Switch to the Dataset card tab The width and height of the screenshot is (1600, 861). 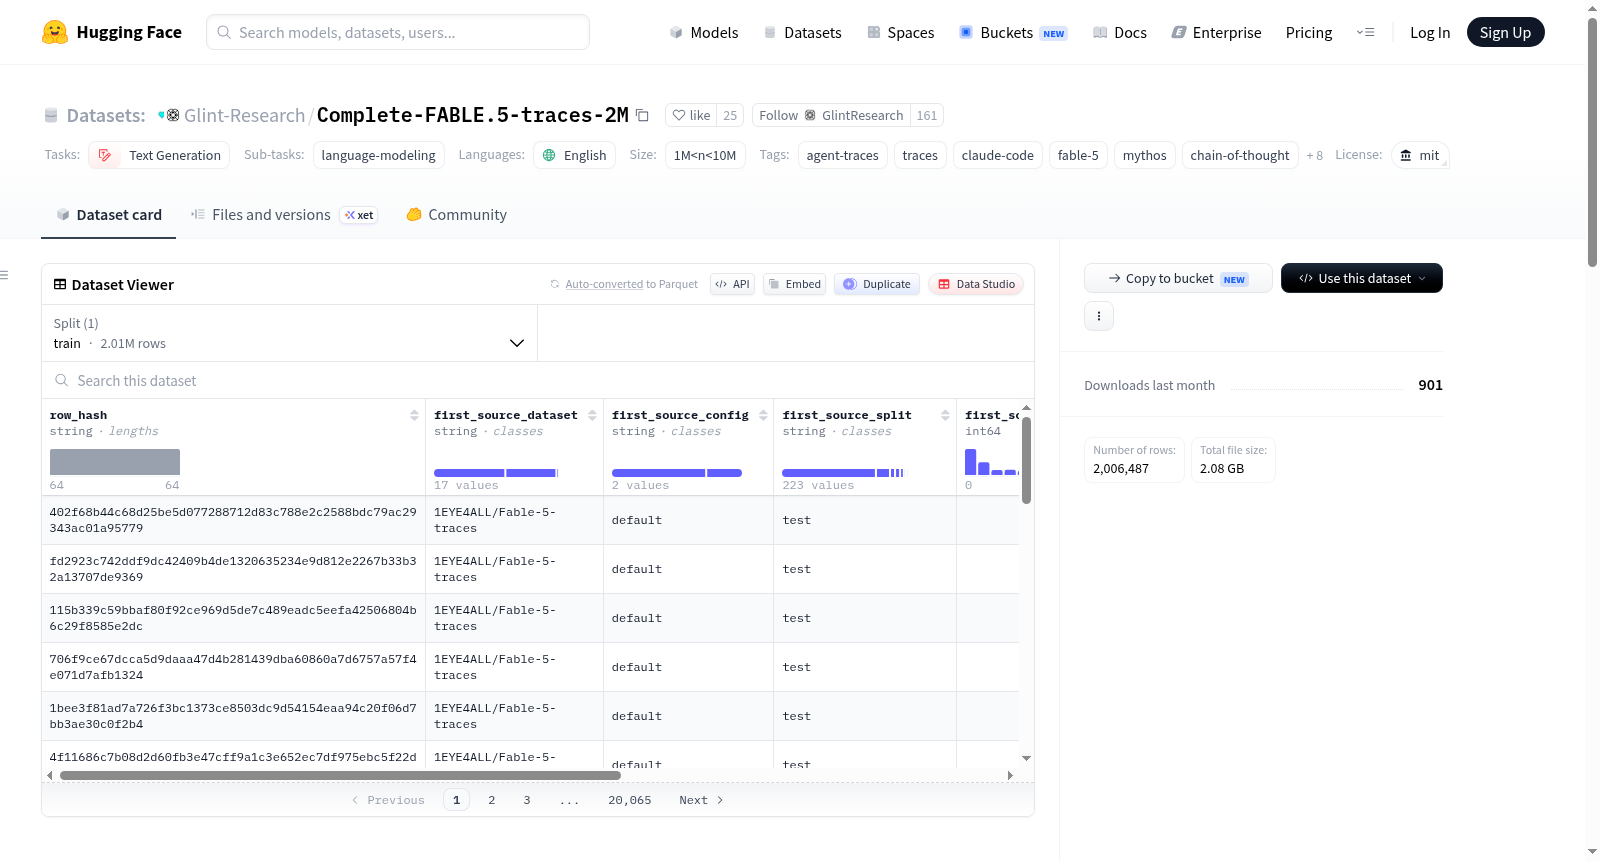109,214
